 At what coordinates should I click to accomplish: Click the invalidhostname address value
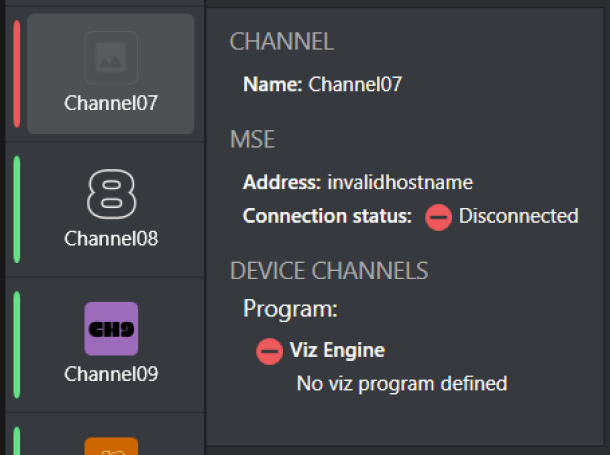pyautogui.click(x=413, y=183)
